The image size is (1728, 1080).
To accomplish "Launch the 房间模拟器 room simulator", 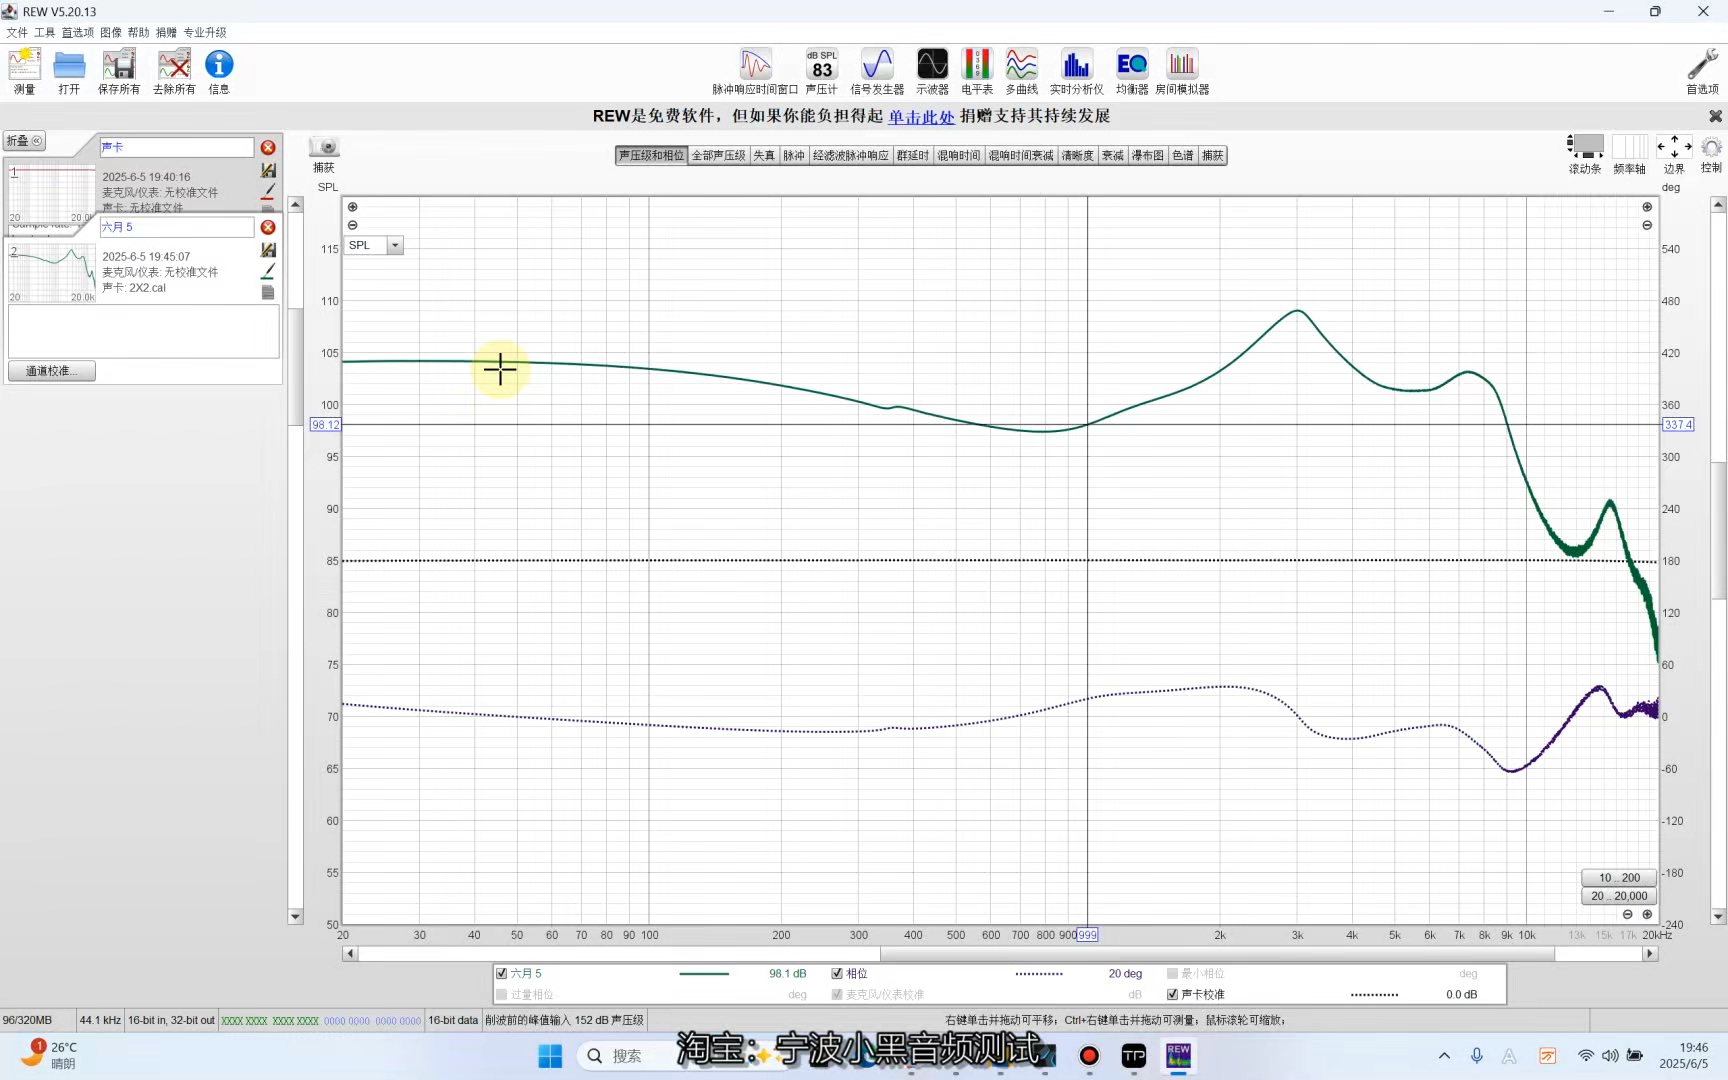I will point(1182,71).
